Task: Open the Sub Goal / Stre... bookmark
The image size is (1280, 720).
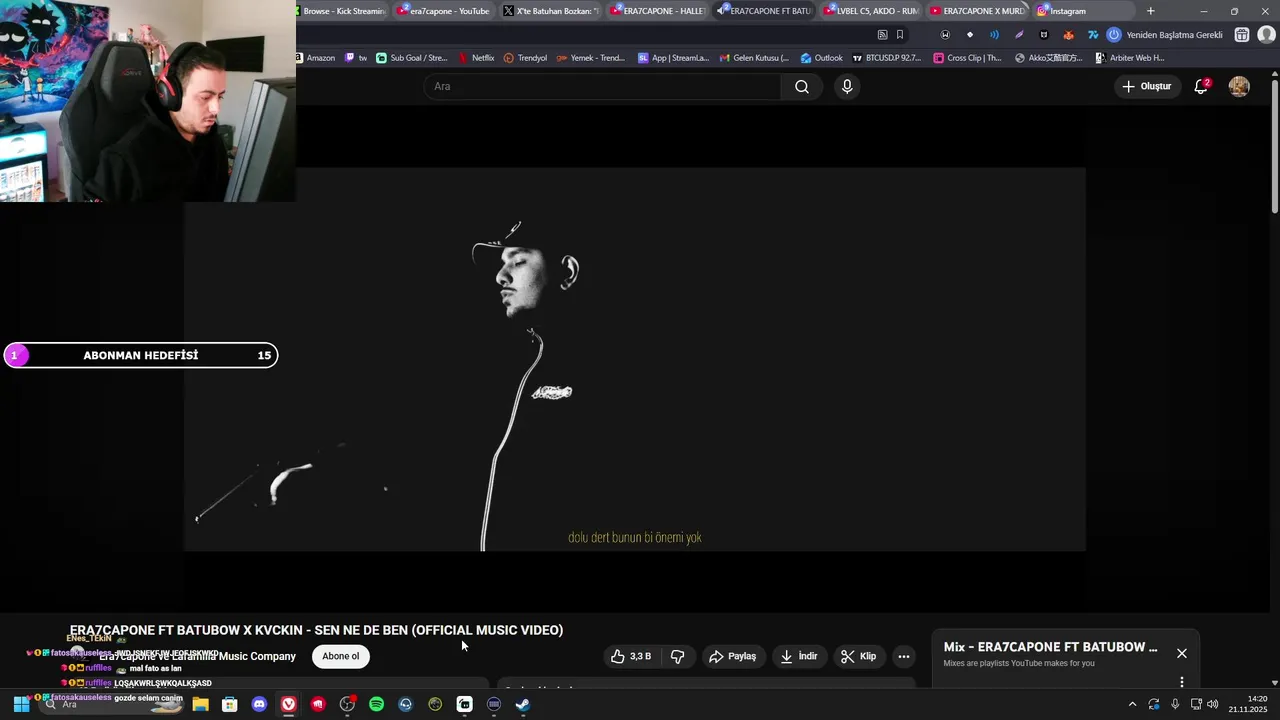Action: 412,58
